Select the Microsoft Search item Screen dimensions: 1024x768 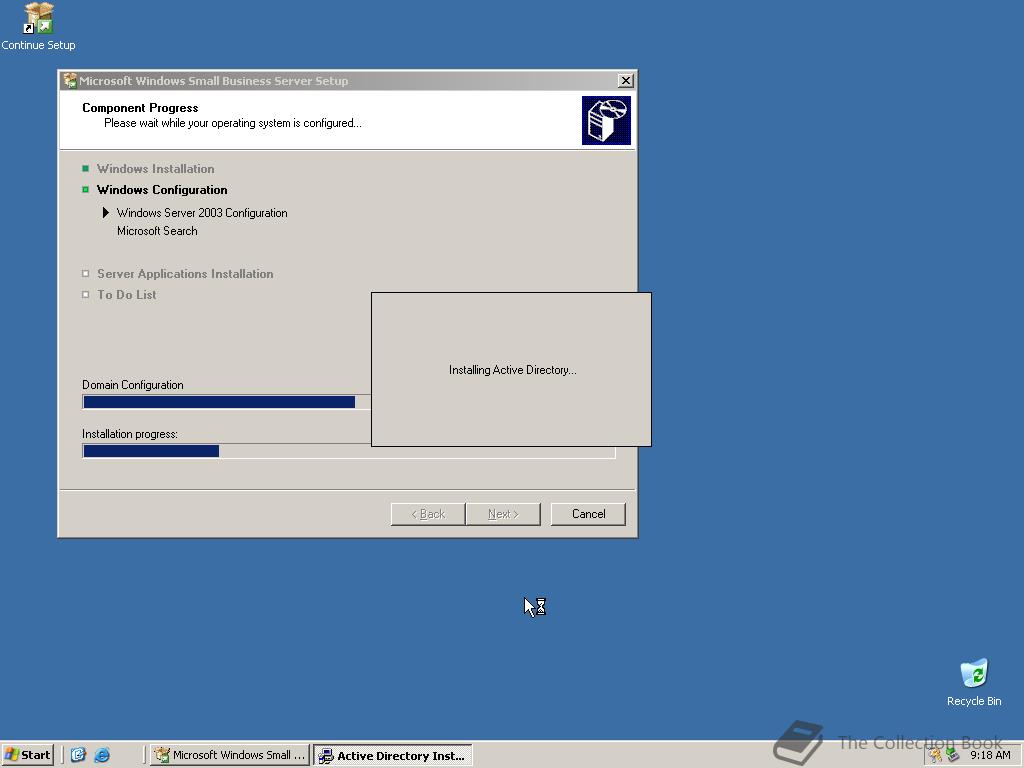(x=157, y=231)
